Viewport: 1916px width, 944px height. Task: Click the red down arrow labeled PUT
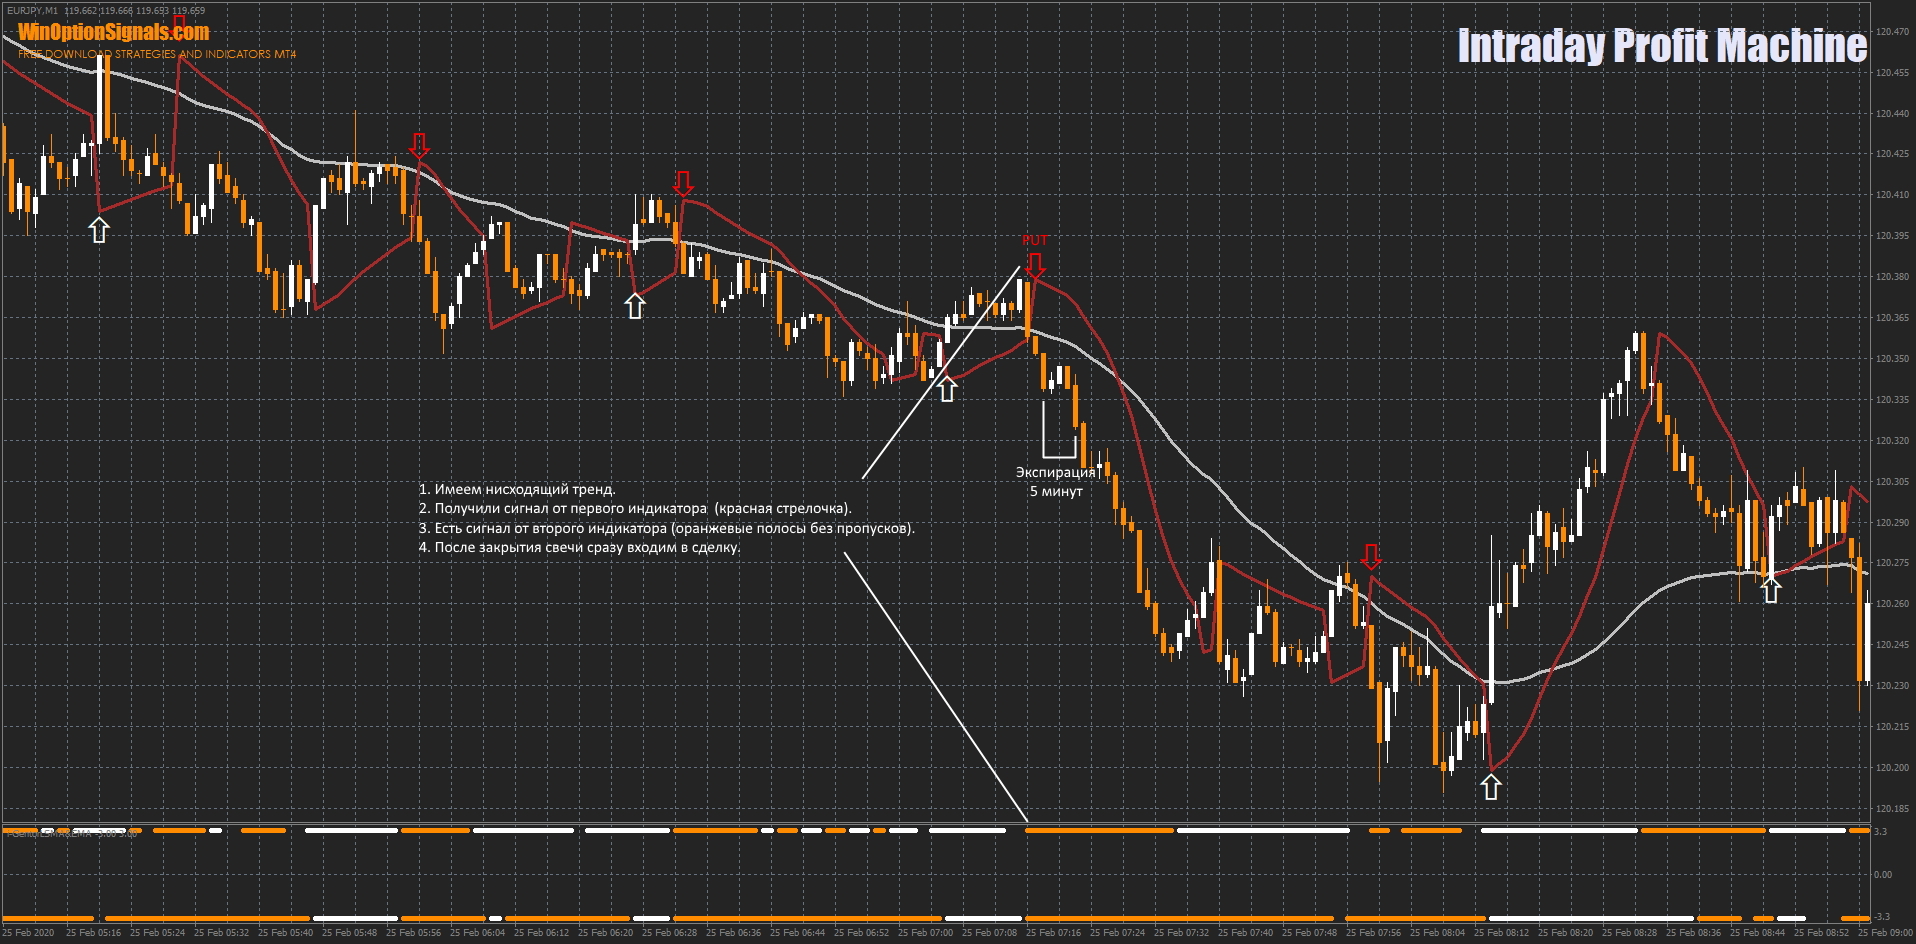coord(1035,266)
